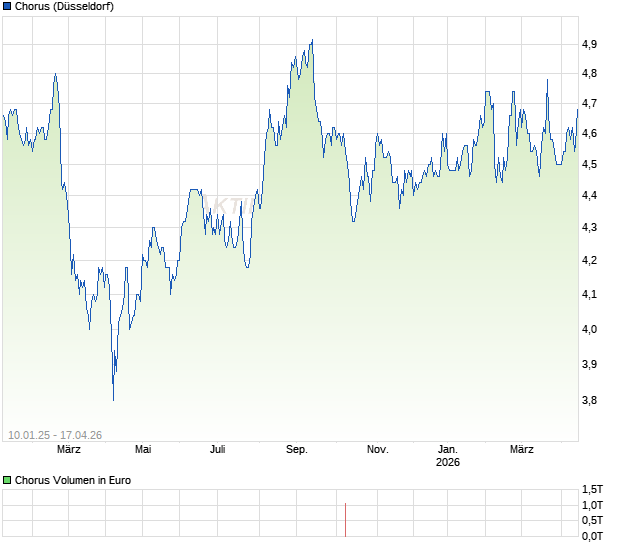Click the 'Chorus Volumen in Euro' label
The width and height of the screenshot is (620, 546).
pos(73,480)
